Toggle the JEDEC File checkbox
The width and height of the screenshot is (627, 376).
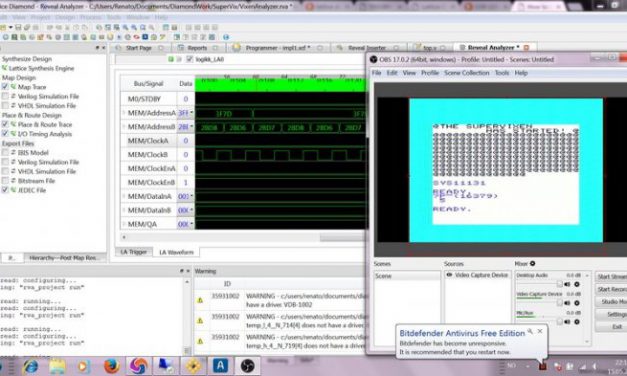tap(5, 190)
